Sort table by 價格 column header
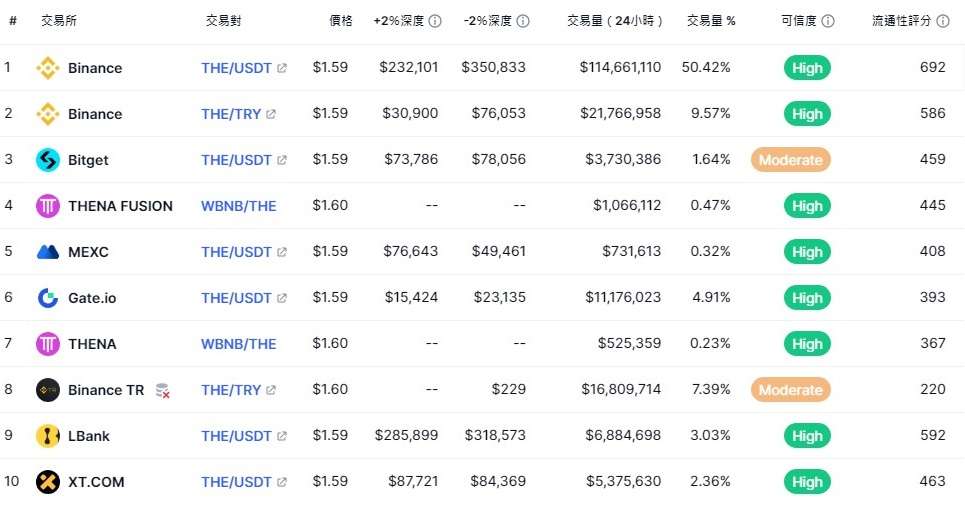This screenshot has height=511, width=965. pos(341,21)
